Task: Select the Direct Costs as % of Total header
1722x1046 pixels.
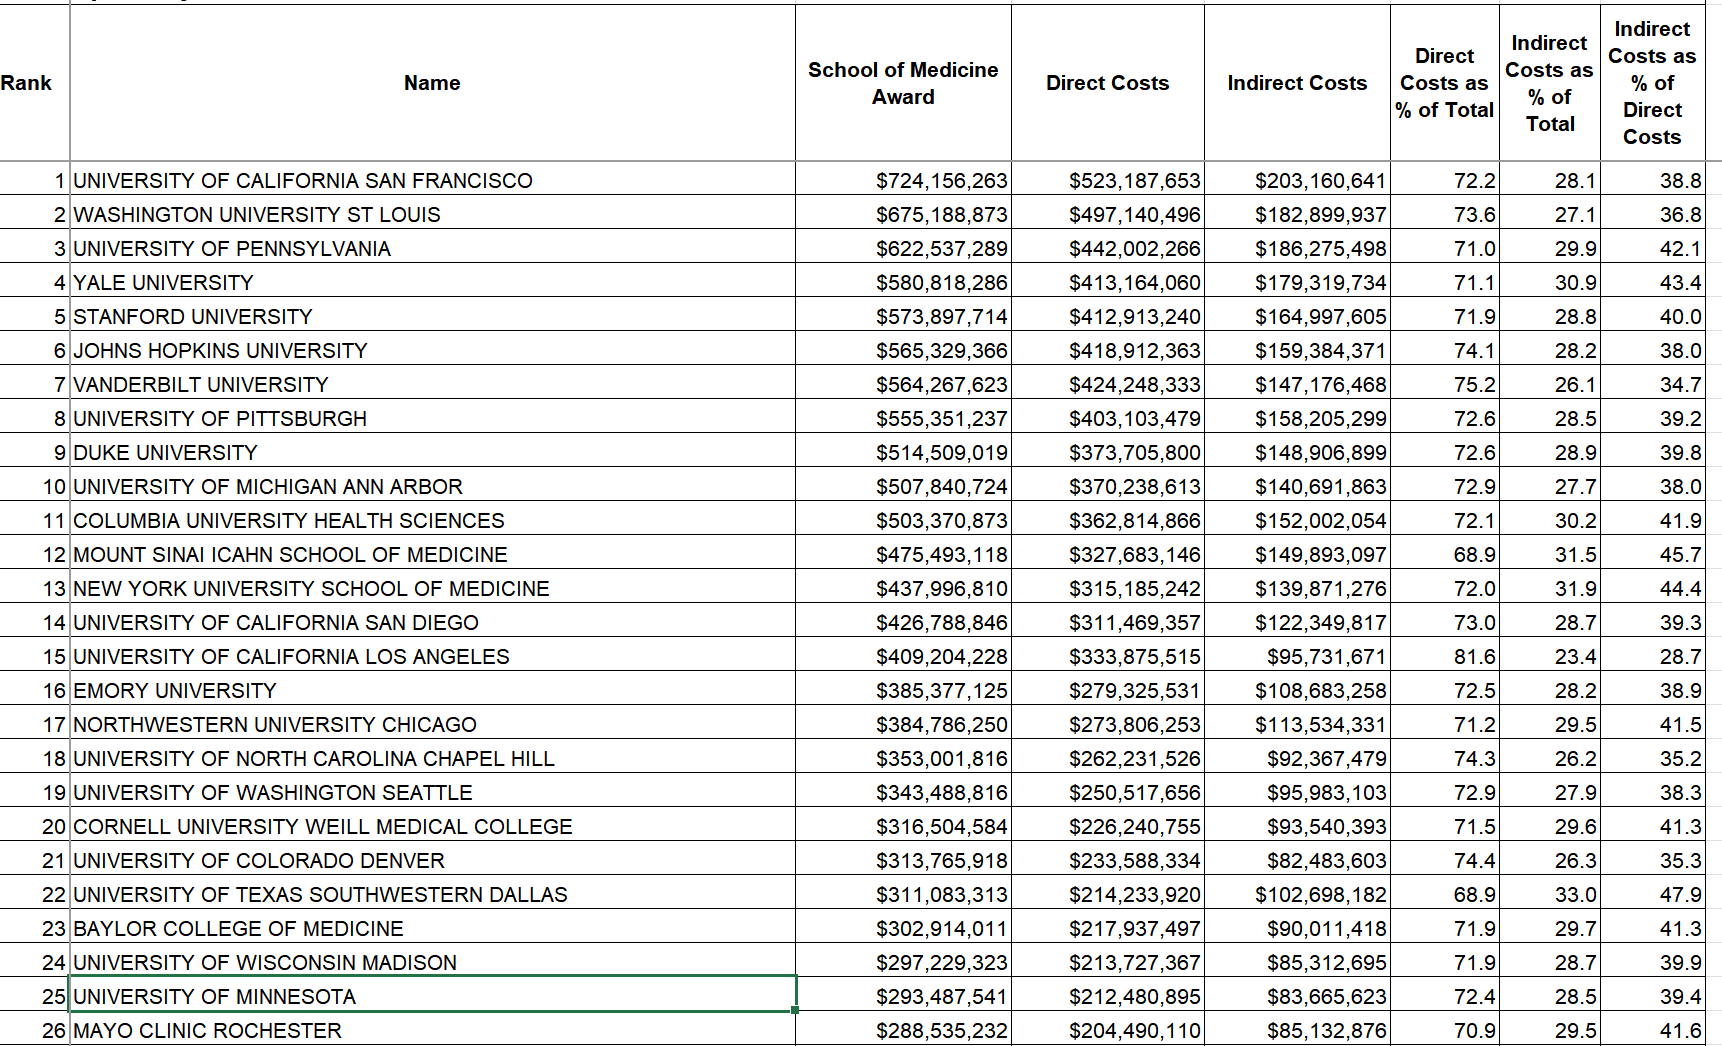Action: click(1444, 83)
